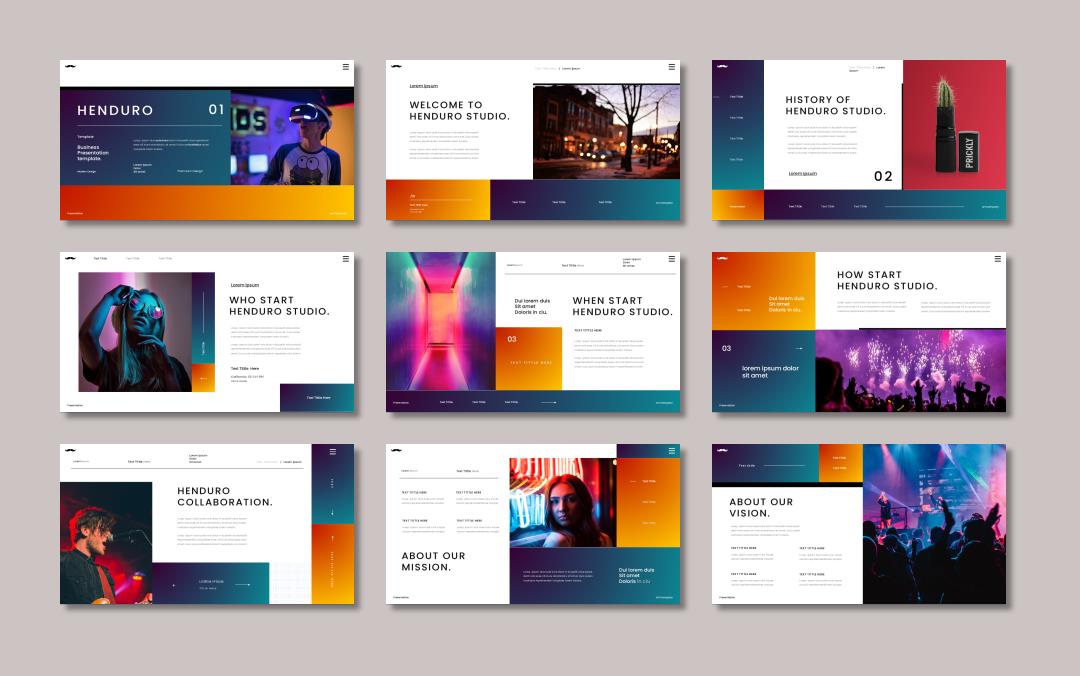Click mustache logo on Welcome slide
Image resolution: width=1080 pixels, height=676 pixels.
[396, 67]
